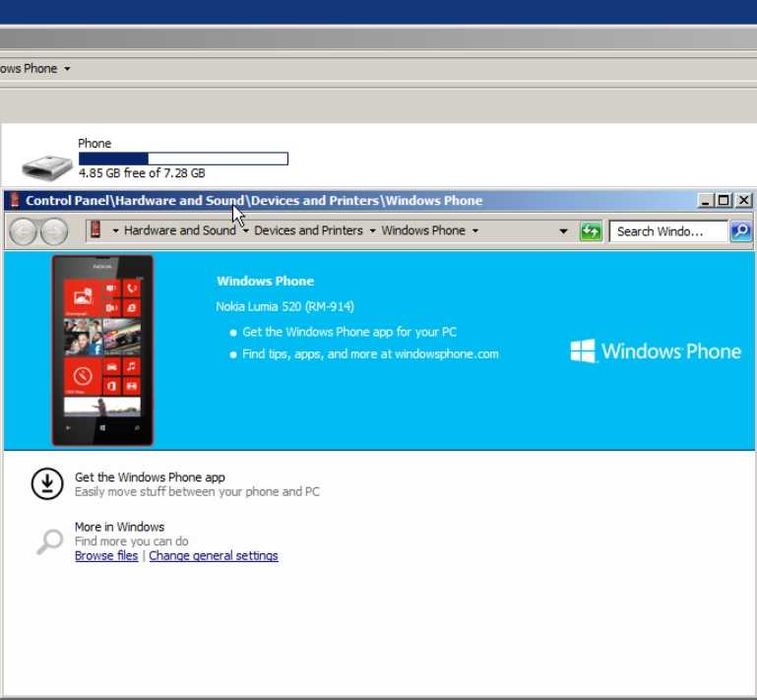Click the Windows Phone logo
The image size is (757, 700).
[655, 351]
